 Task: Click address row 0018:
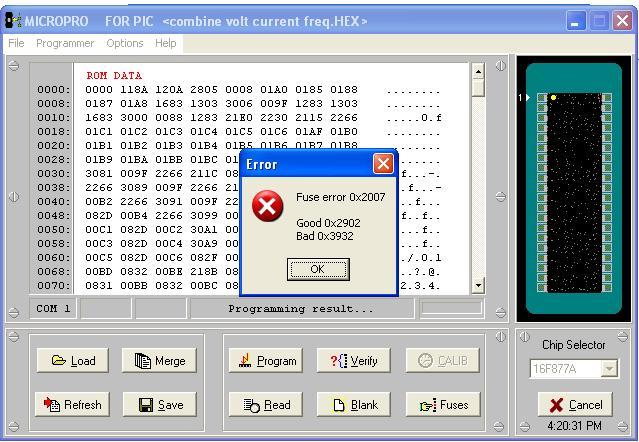pos(54,132)
